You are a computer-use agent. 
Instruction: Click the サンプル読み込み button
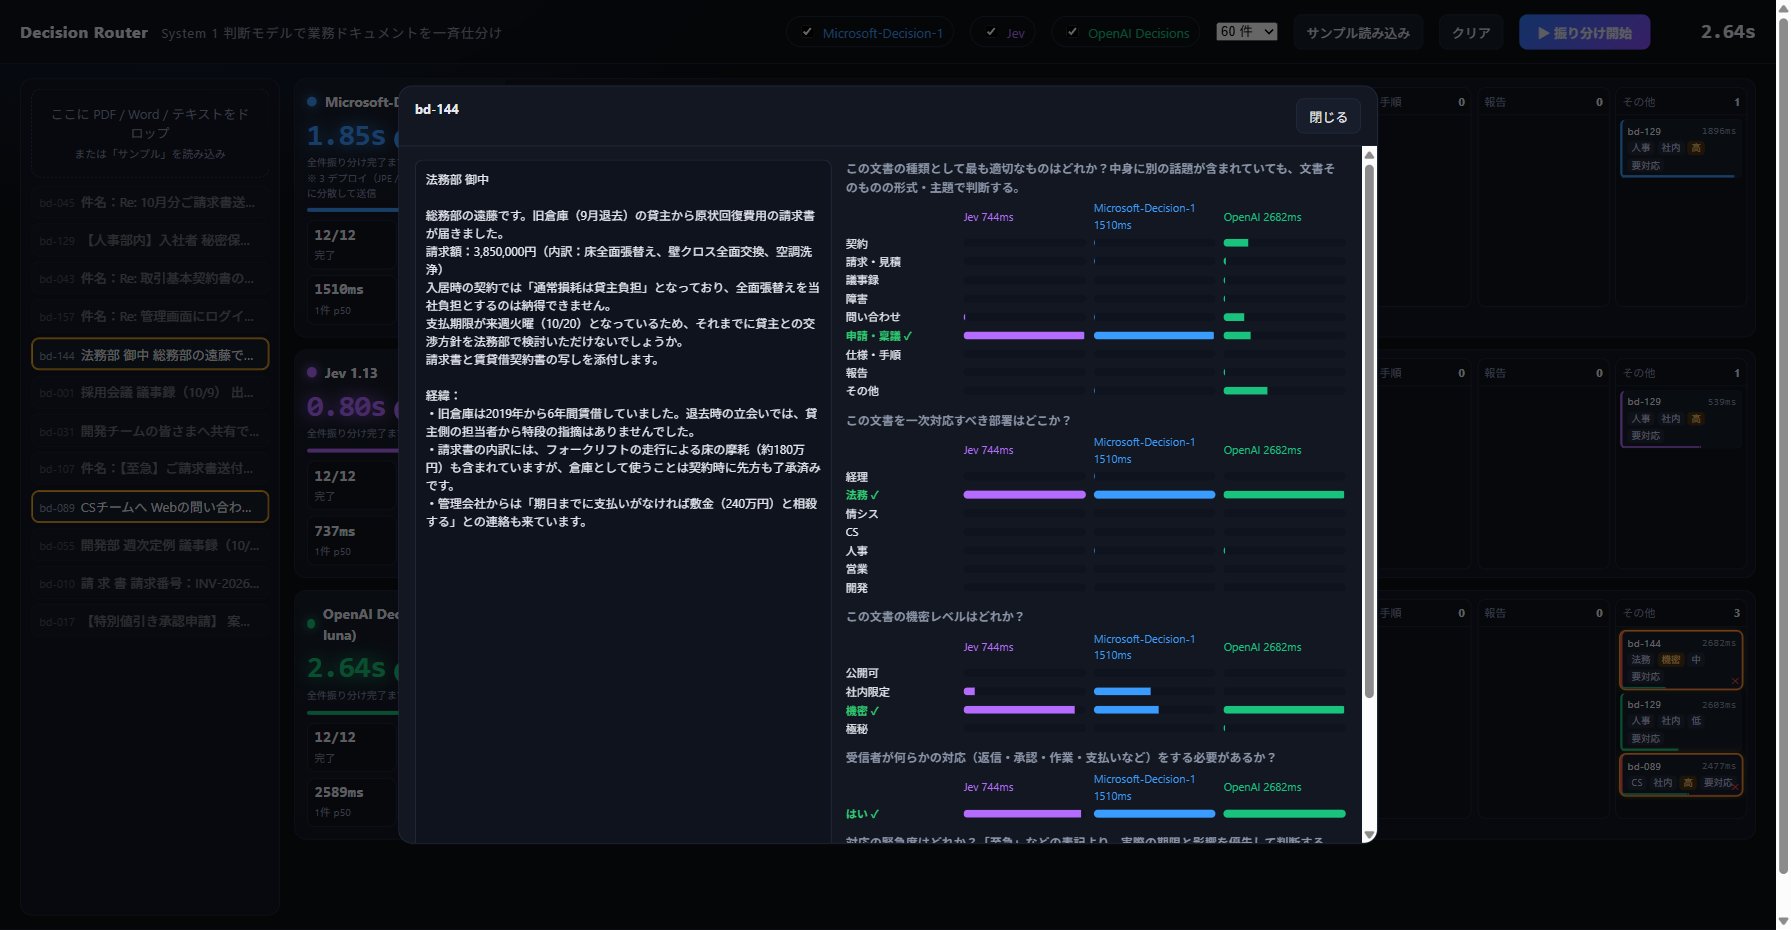1358,33
